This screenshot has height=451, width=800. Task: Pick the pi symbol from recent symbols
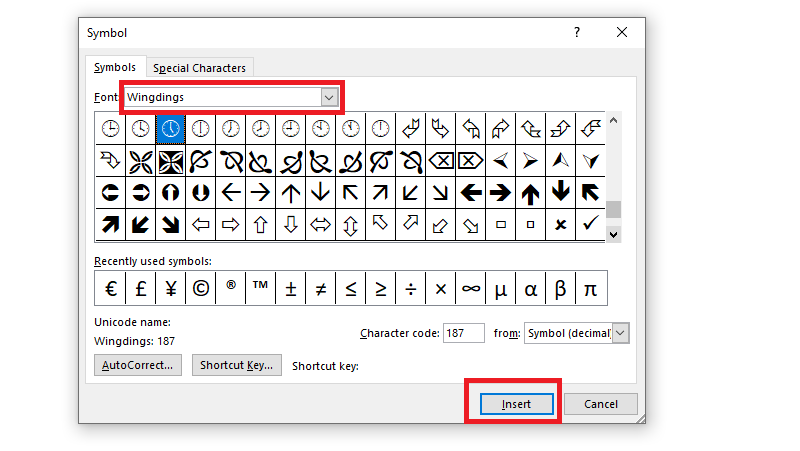590,289
